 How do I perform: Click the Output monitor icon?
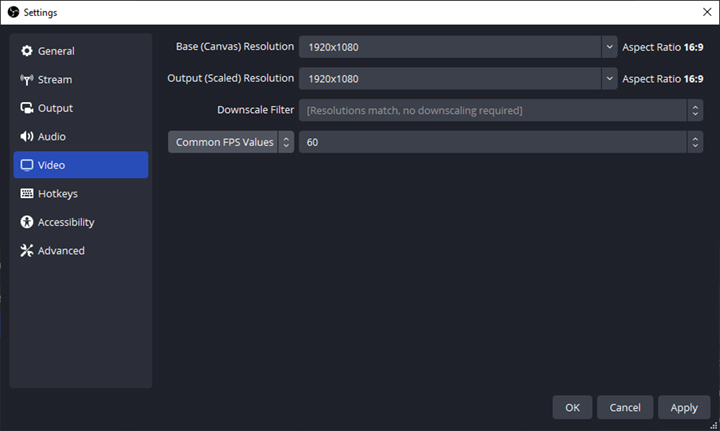[27, 108]
